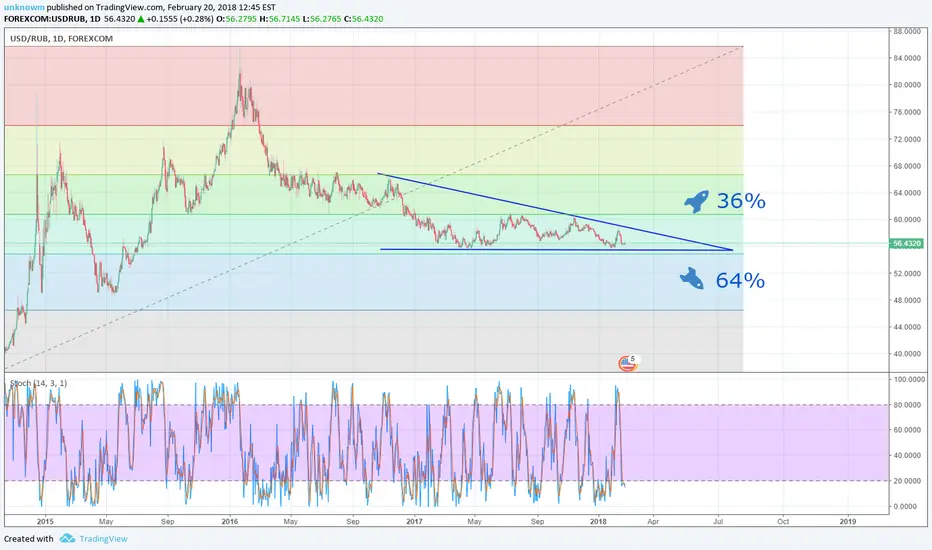Click the 44.0000 price axis label

click(908, 327)
